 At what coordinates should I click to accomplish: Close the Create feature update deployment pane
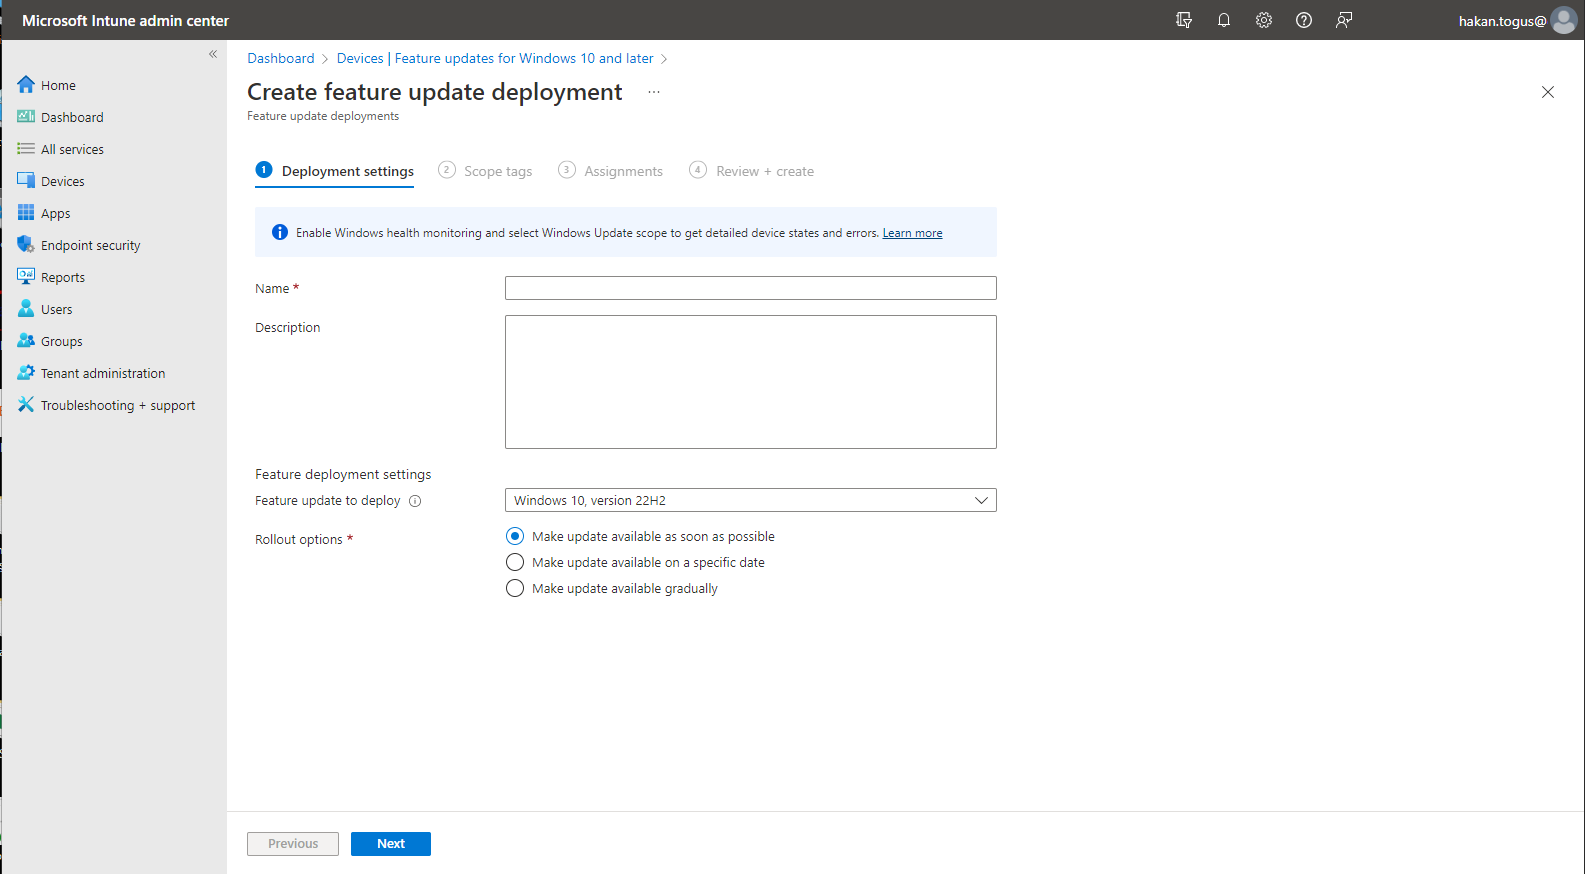pyautogui.click(x=1548, y=92)
